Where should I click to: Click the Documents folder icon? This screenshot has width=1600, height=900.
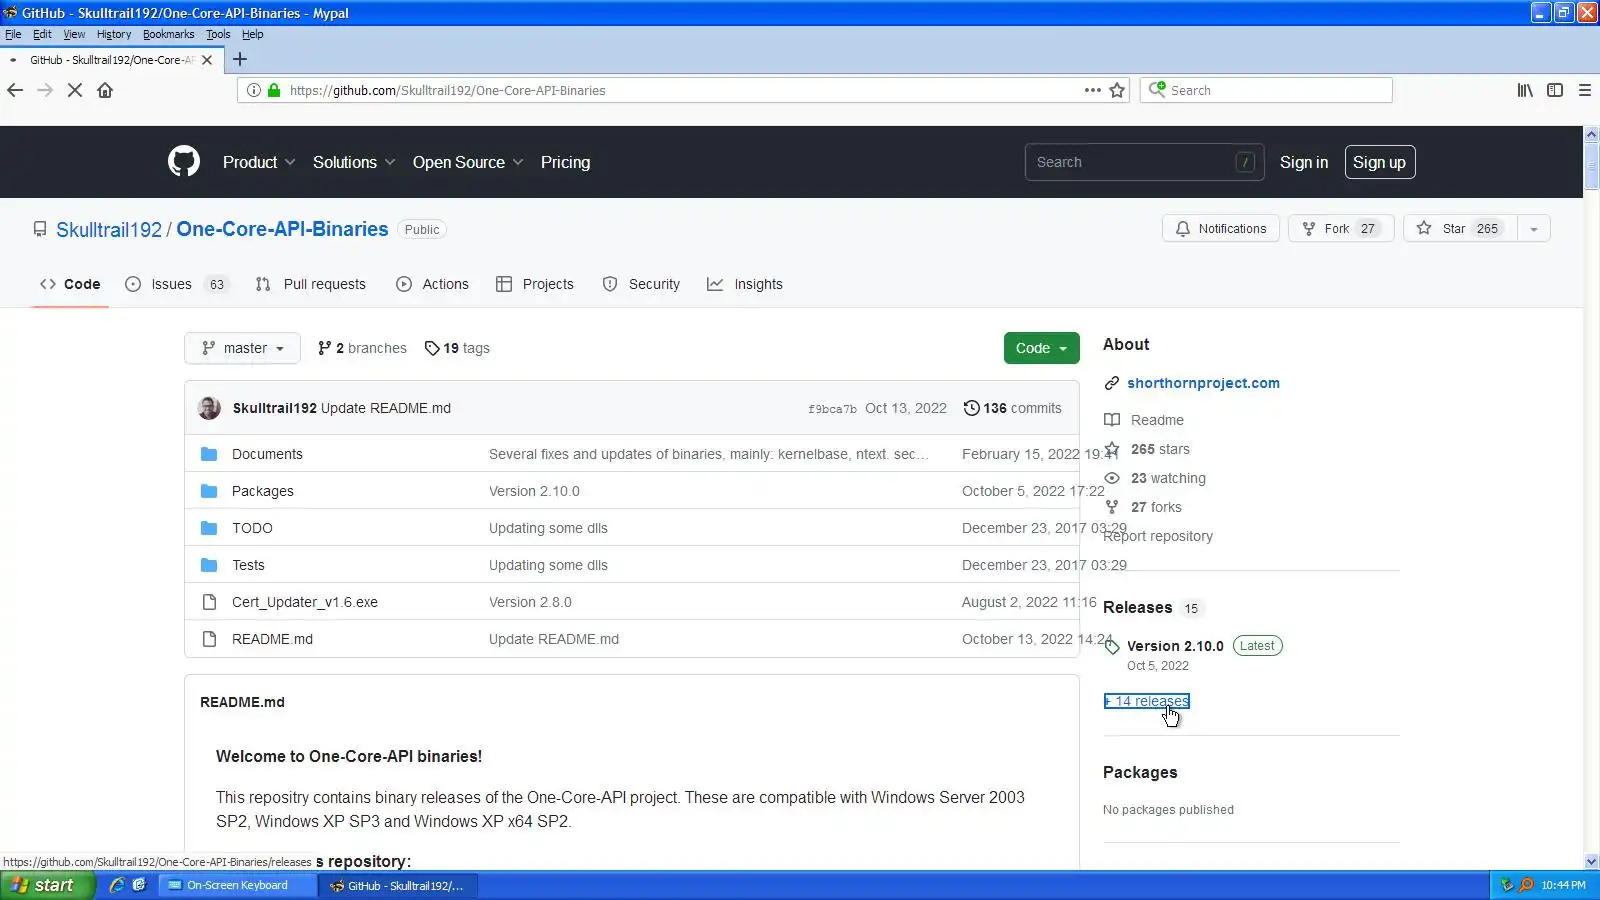click(x=209, y=454)
